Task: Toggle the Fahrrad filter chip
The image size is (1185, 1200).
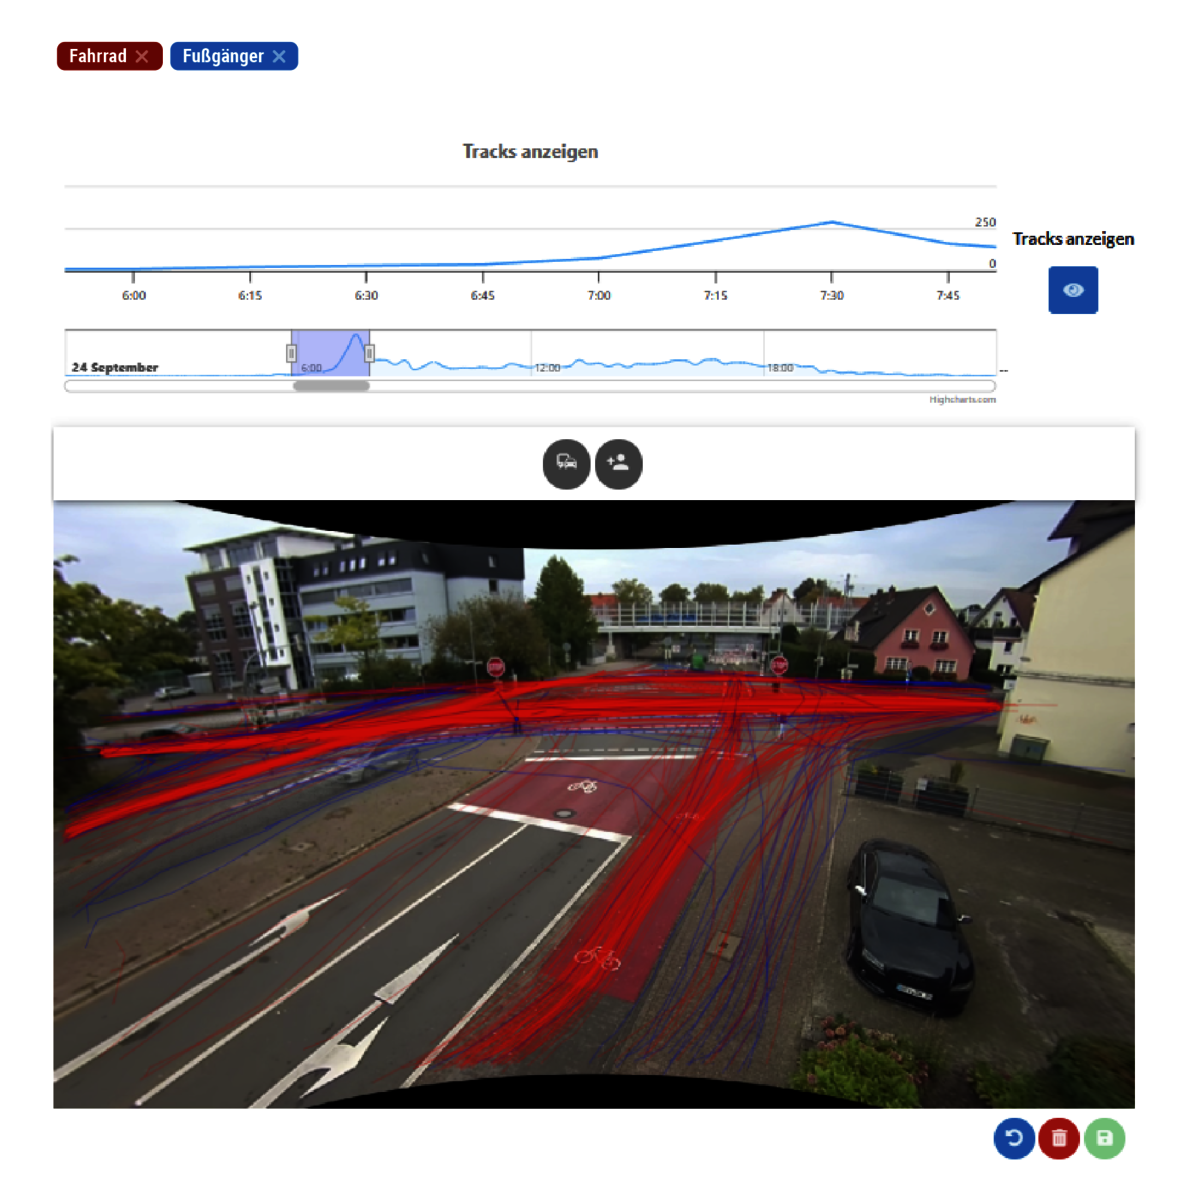Action: coord(100,56)
